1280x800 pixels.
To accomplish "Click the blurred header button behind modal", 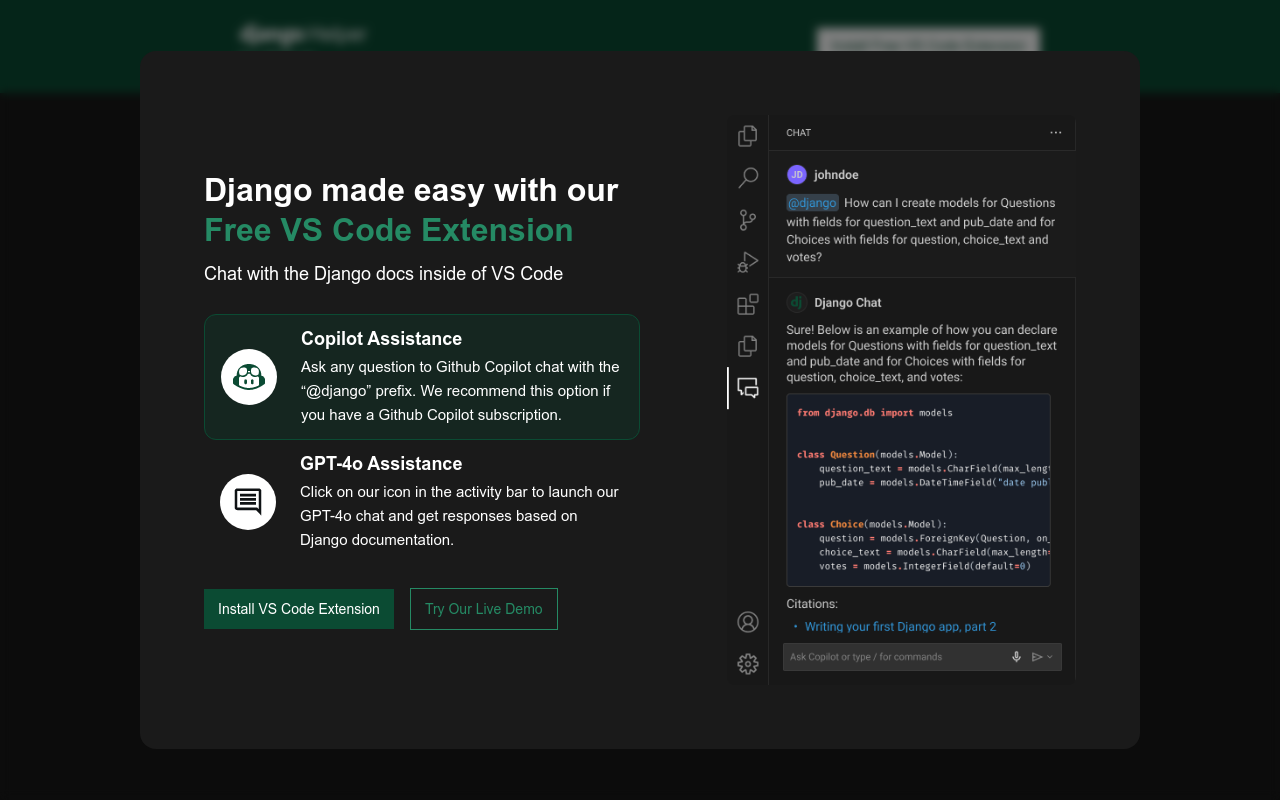I will [929, 41].
